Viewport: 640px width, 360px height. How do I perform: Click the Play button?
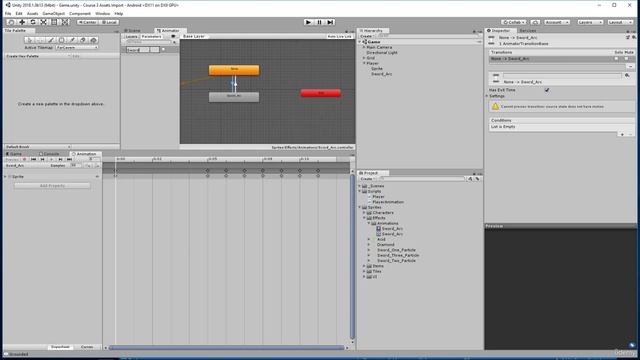pos(309,22)
